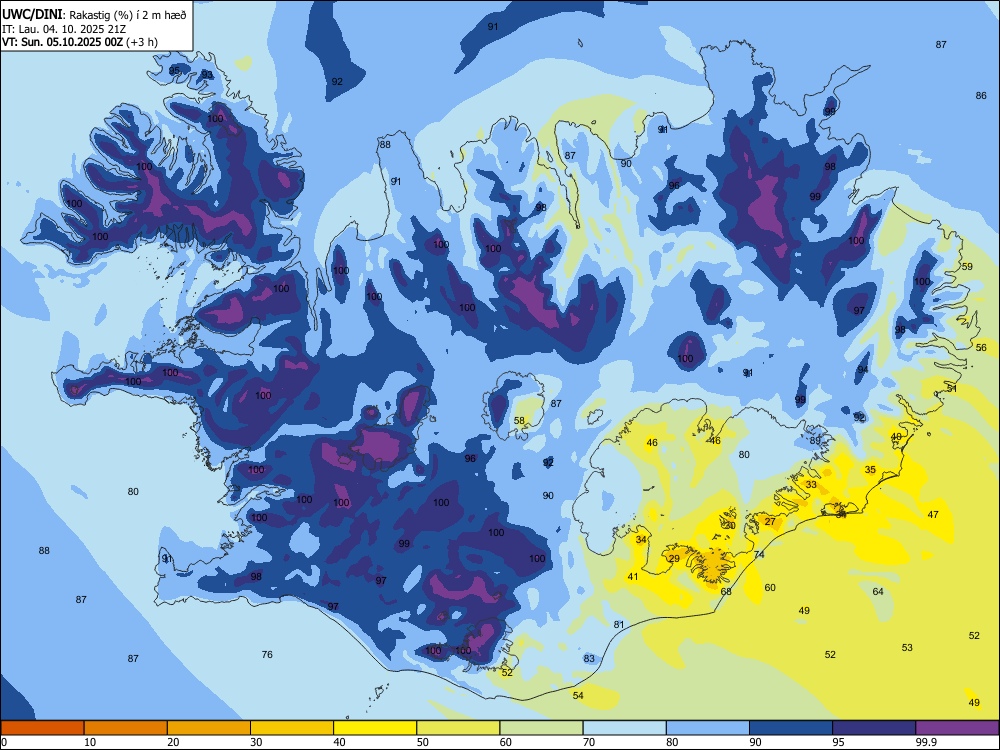Viewport: 1000px width, 750px height.
Task: Click the 90–95 blue legend segment
Action: [x=791, y=728]
